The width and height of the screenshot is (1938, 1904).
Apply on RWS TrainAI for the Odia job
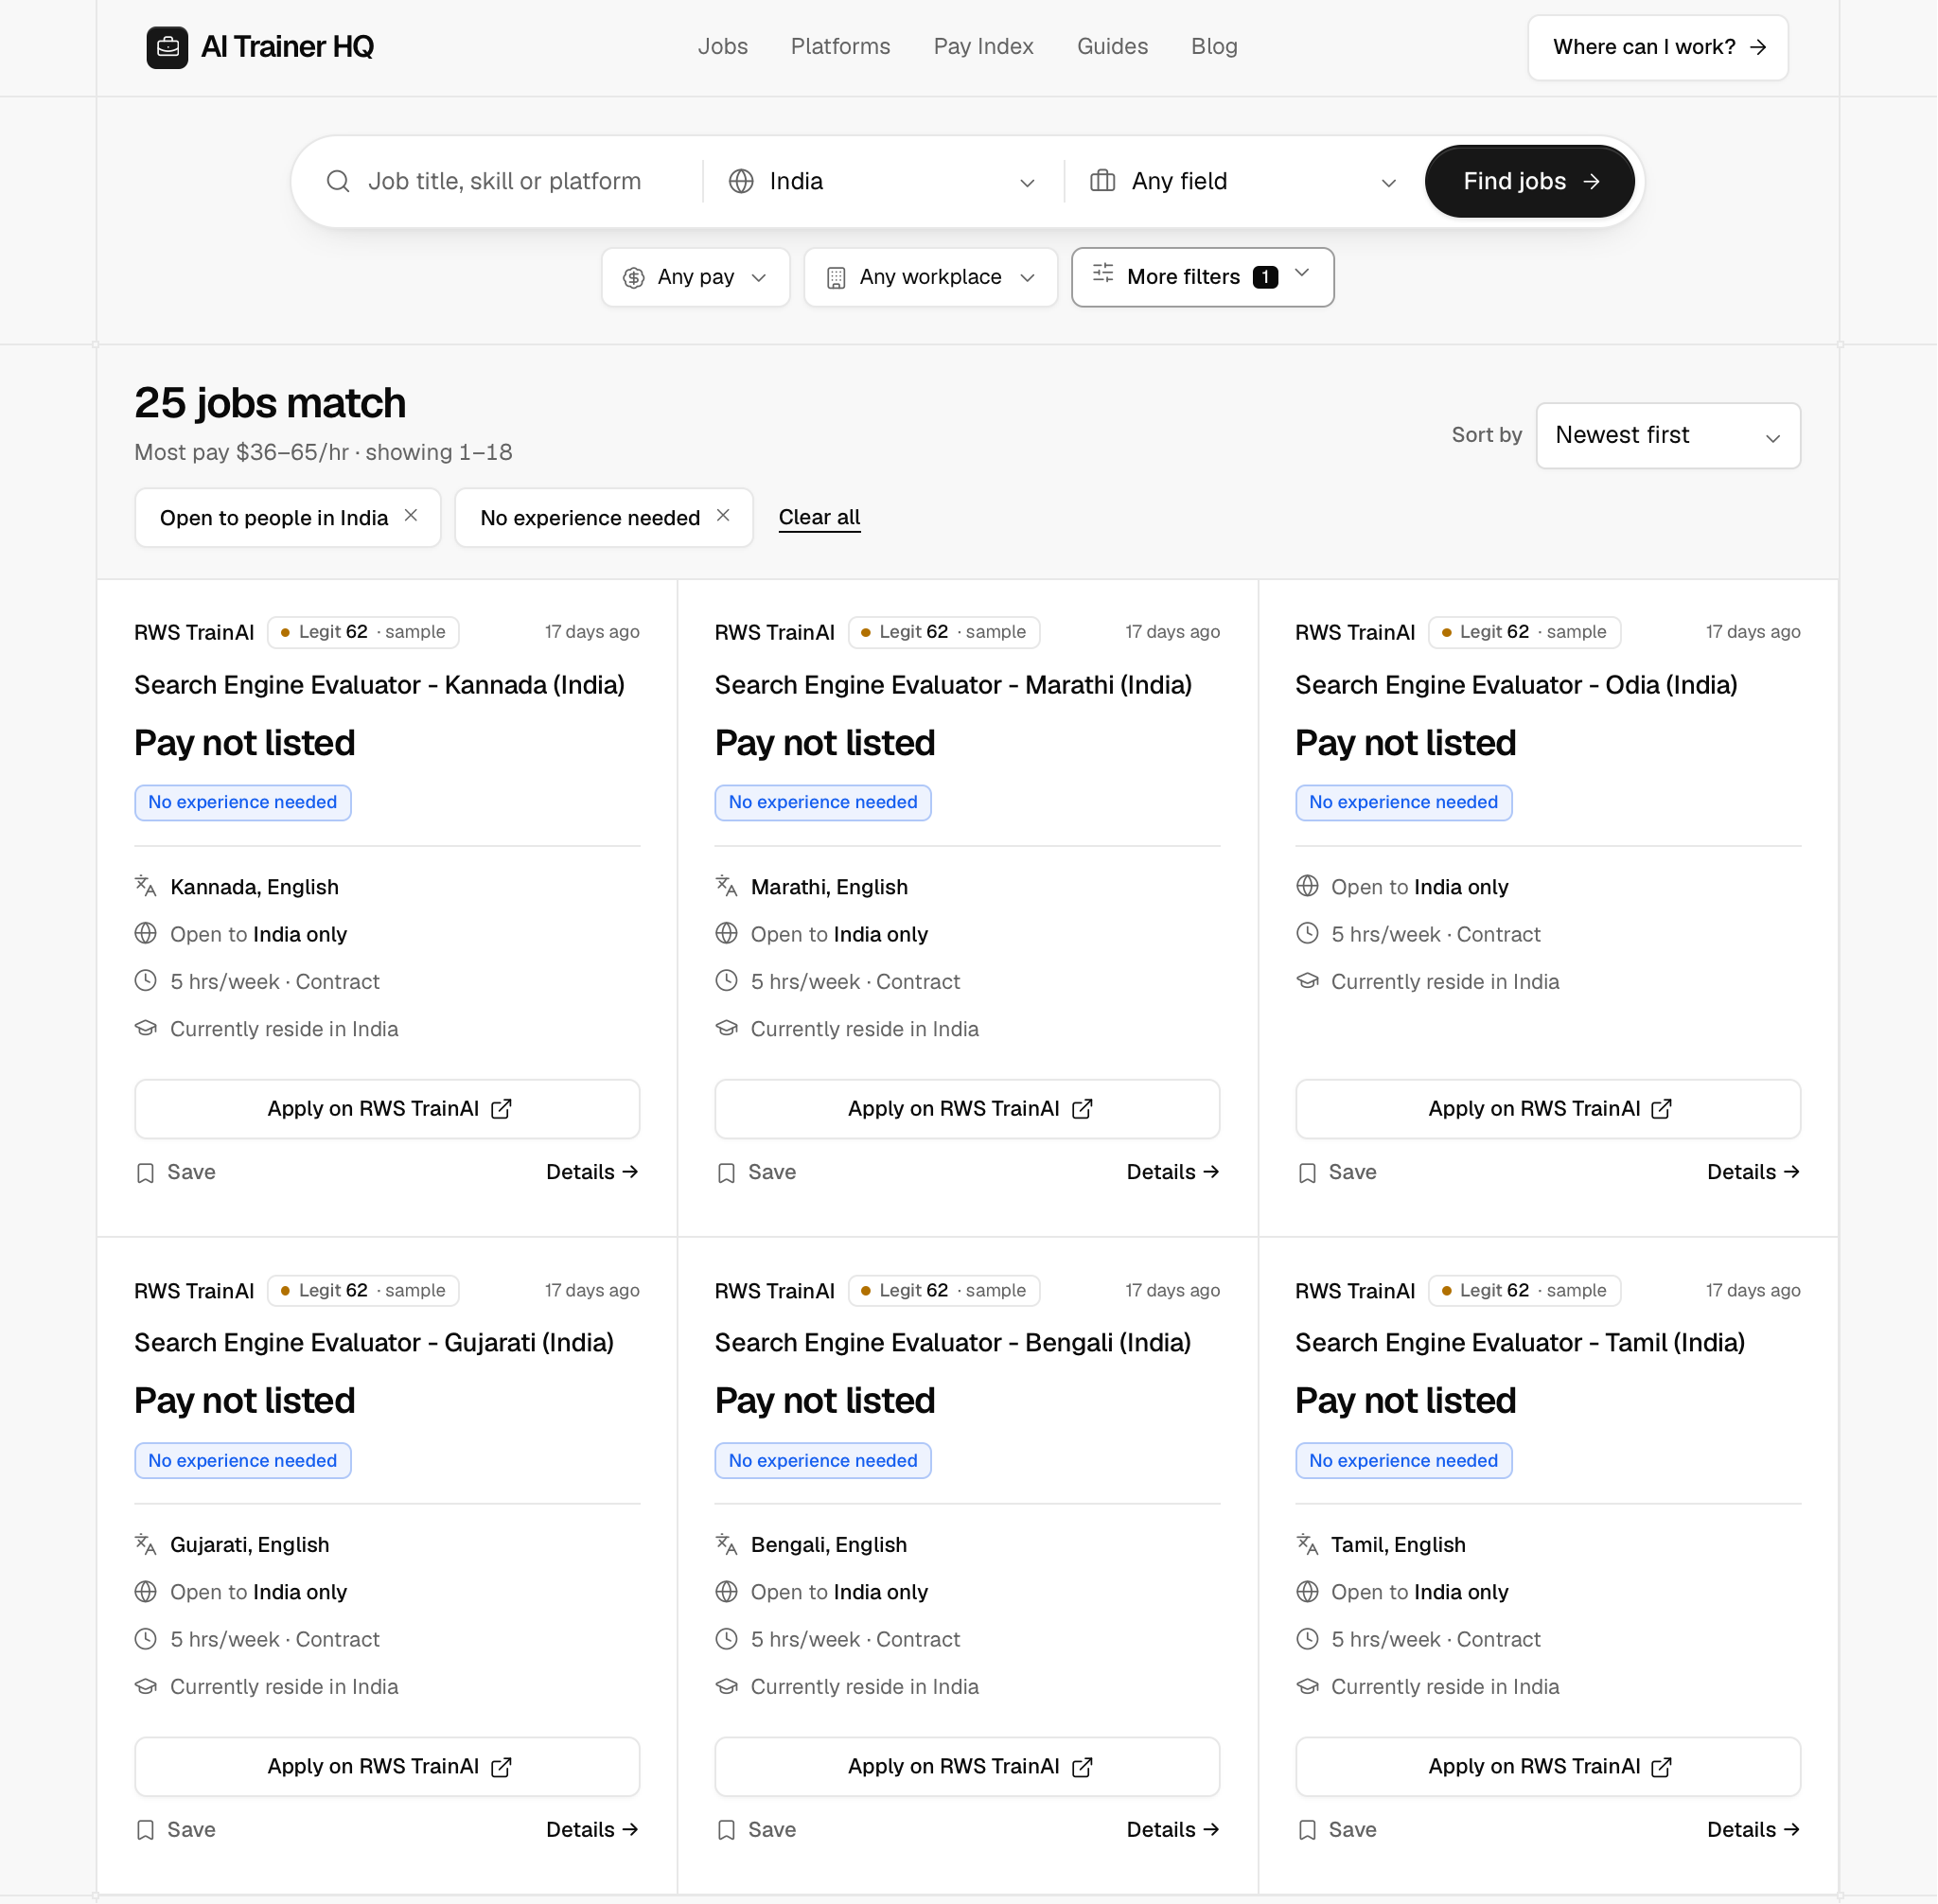1547,1108
